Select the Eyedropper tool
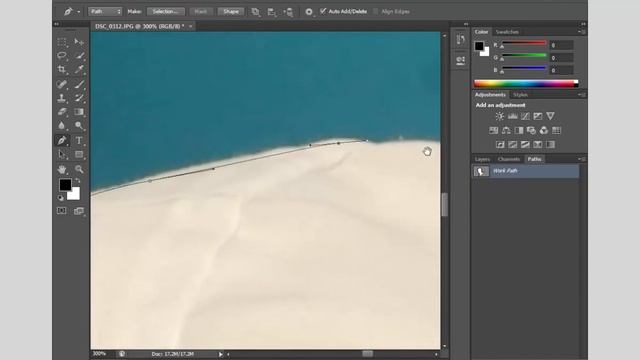This screenshot has width=640, height=360. [x=79, y=69]
